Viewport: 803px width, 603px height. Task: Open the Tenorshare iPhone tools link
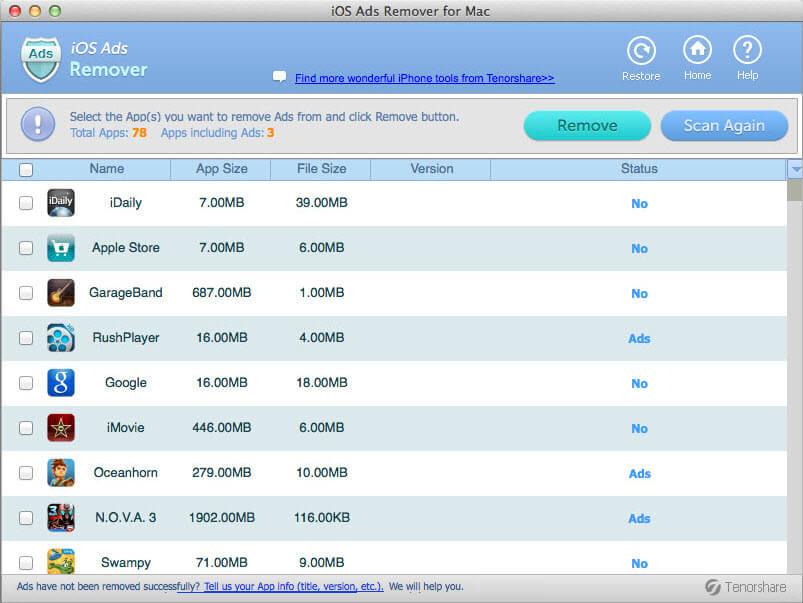click(424, 78)
